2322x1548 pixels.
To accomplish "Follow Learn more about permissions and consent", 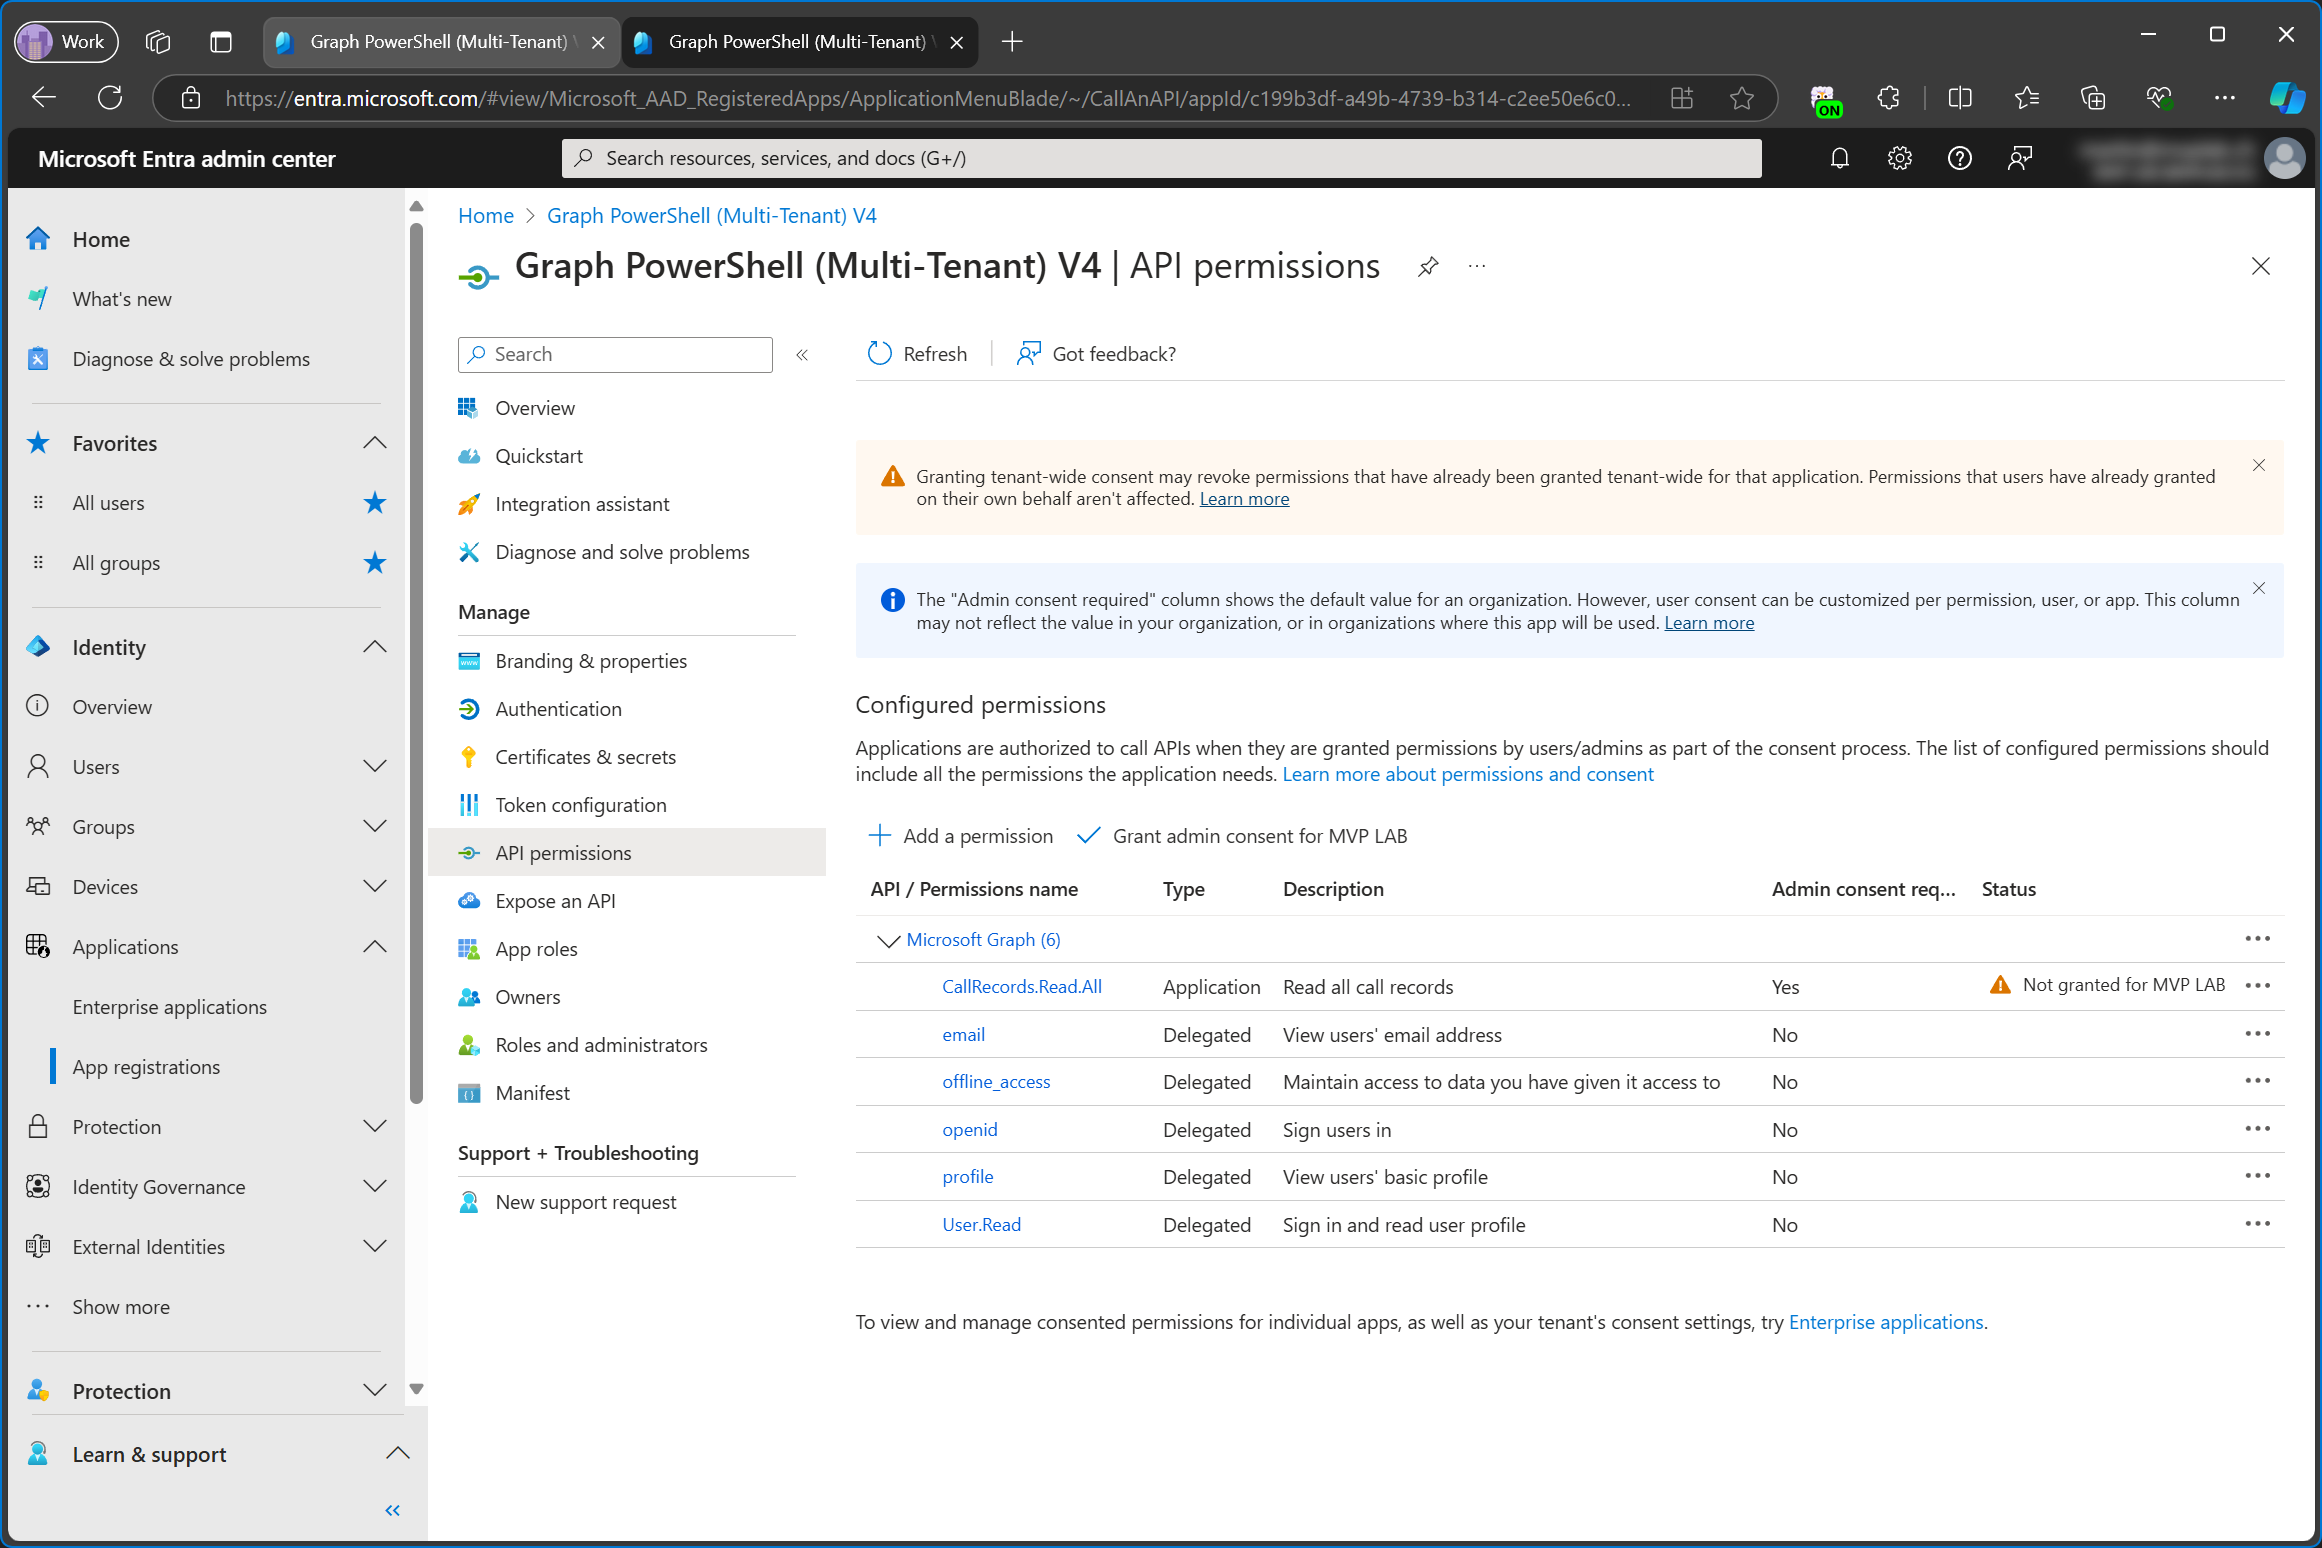I will (x=1468, y=774).
